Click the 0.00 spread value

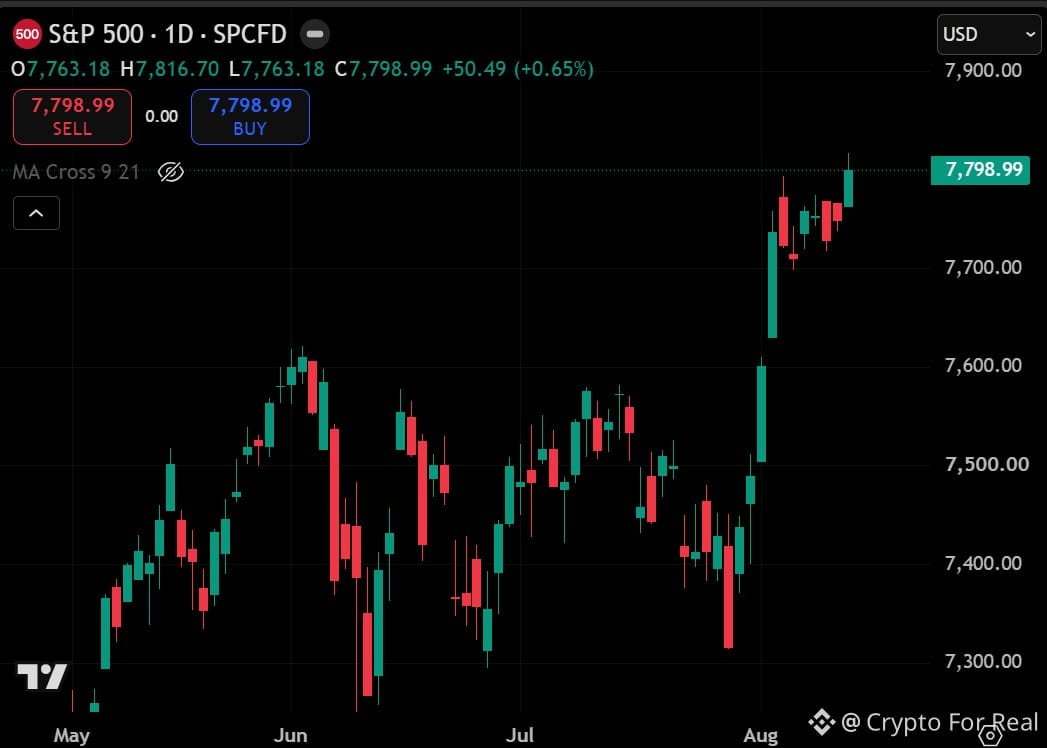[x=162, y=117]
